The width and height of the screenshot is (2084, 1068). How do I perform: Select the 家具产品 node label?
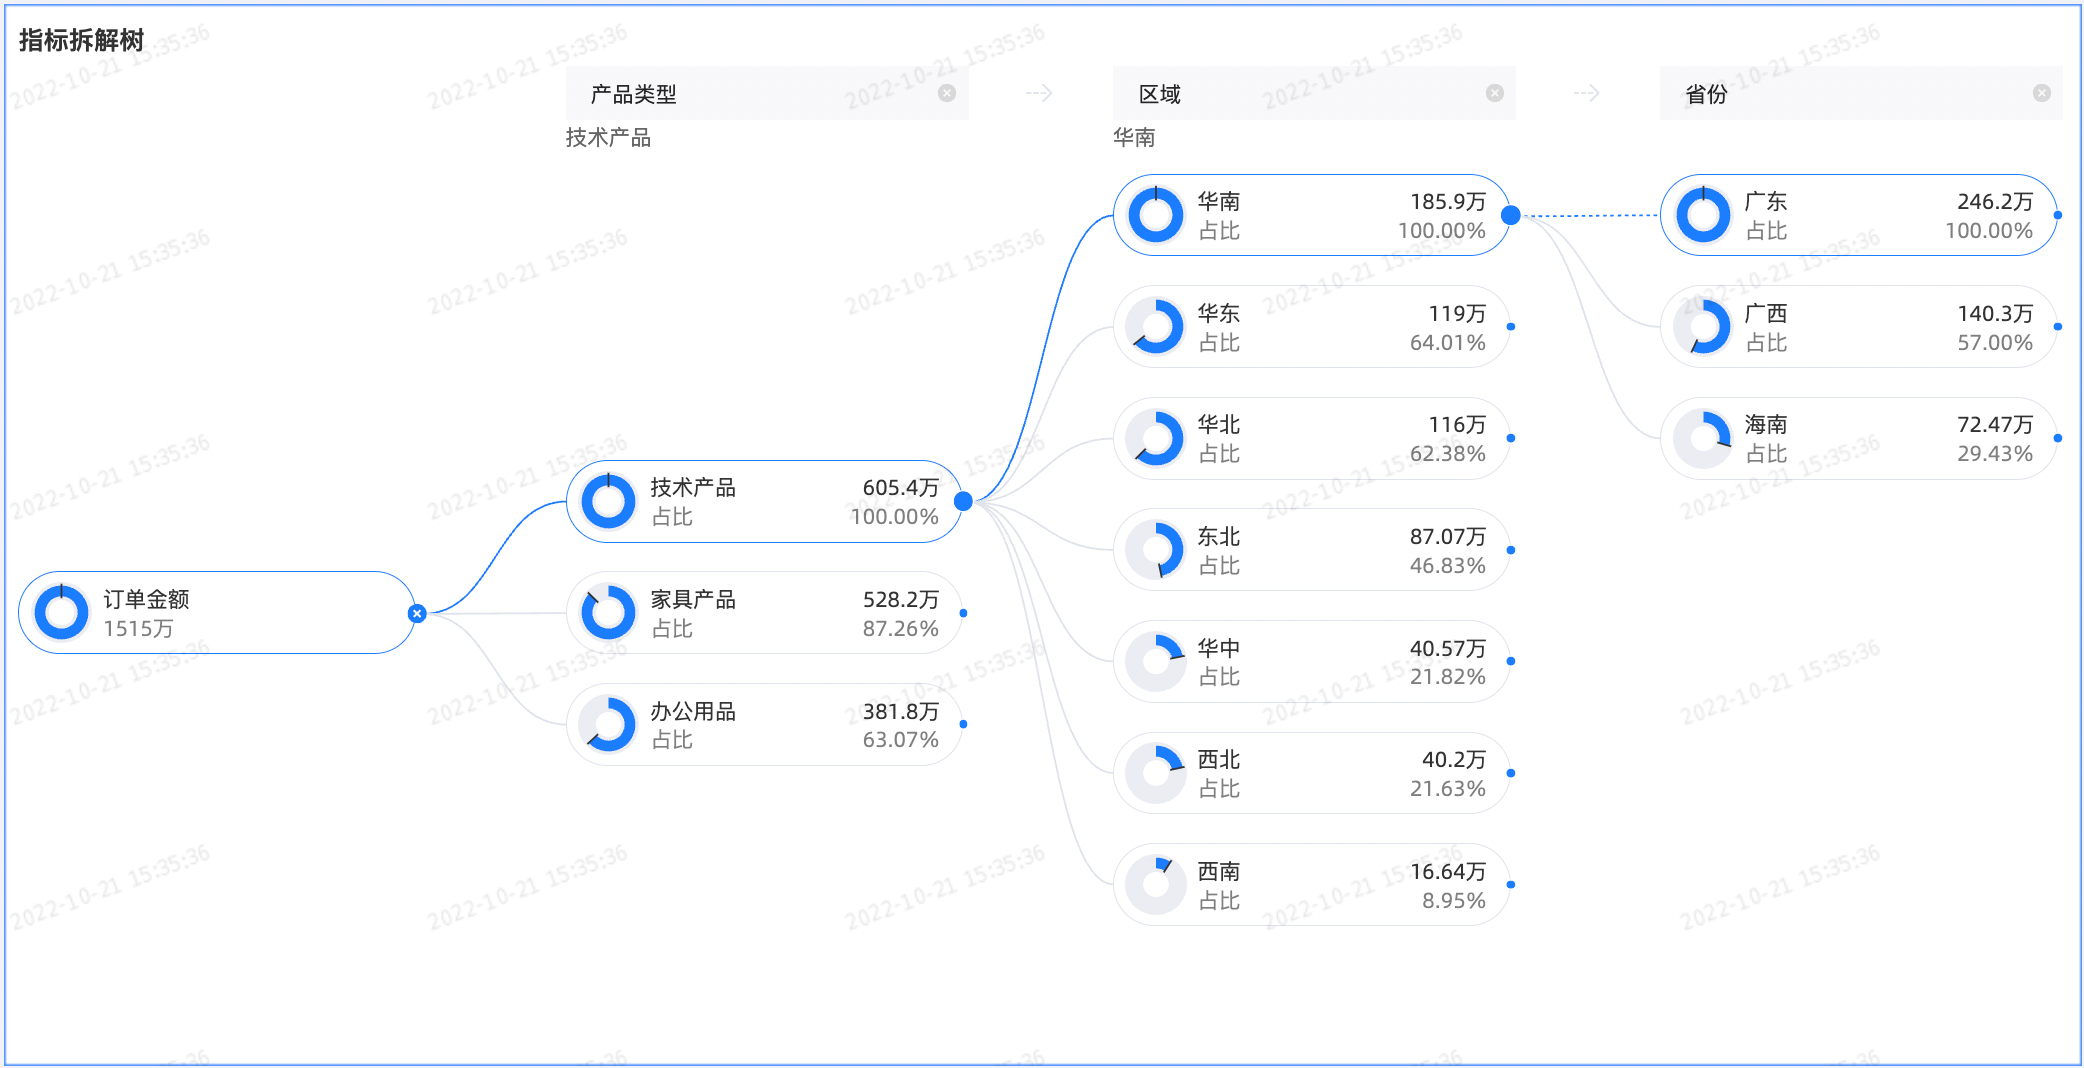click(x=693, y=599)
